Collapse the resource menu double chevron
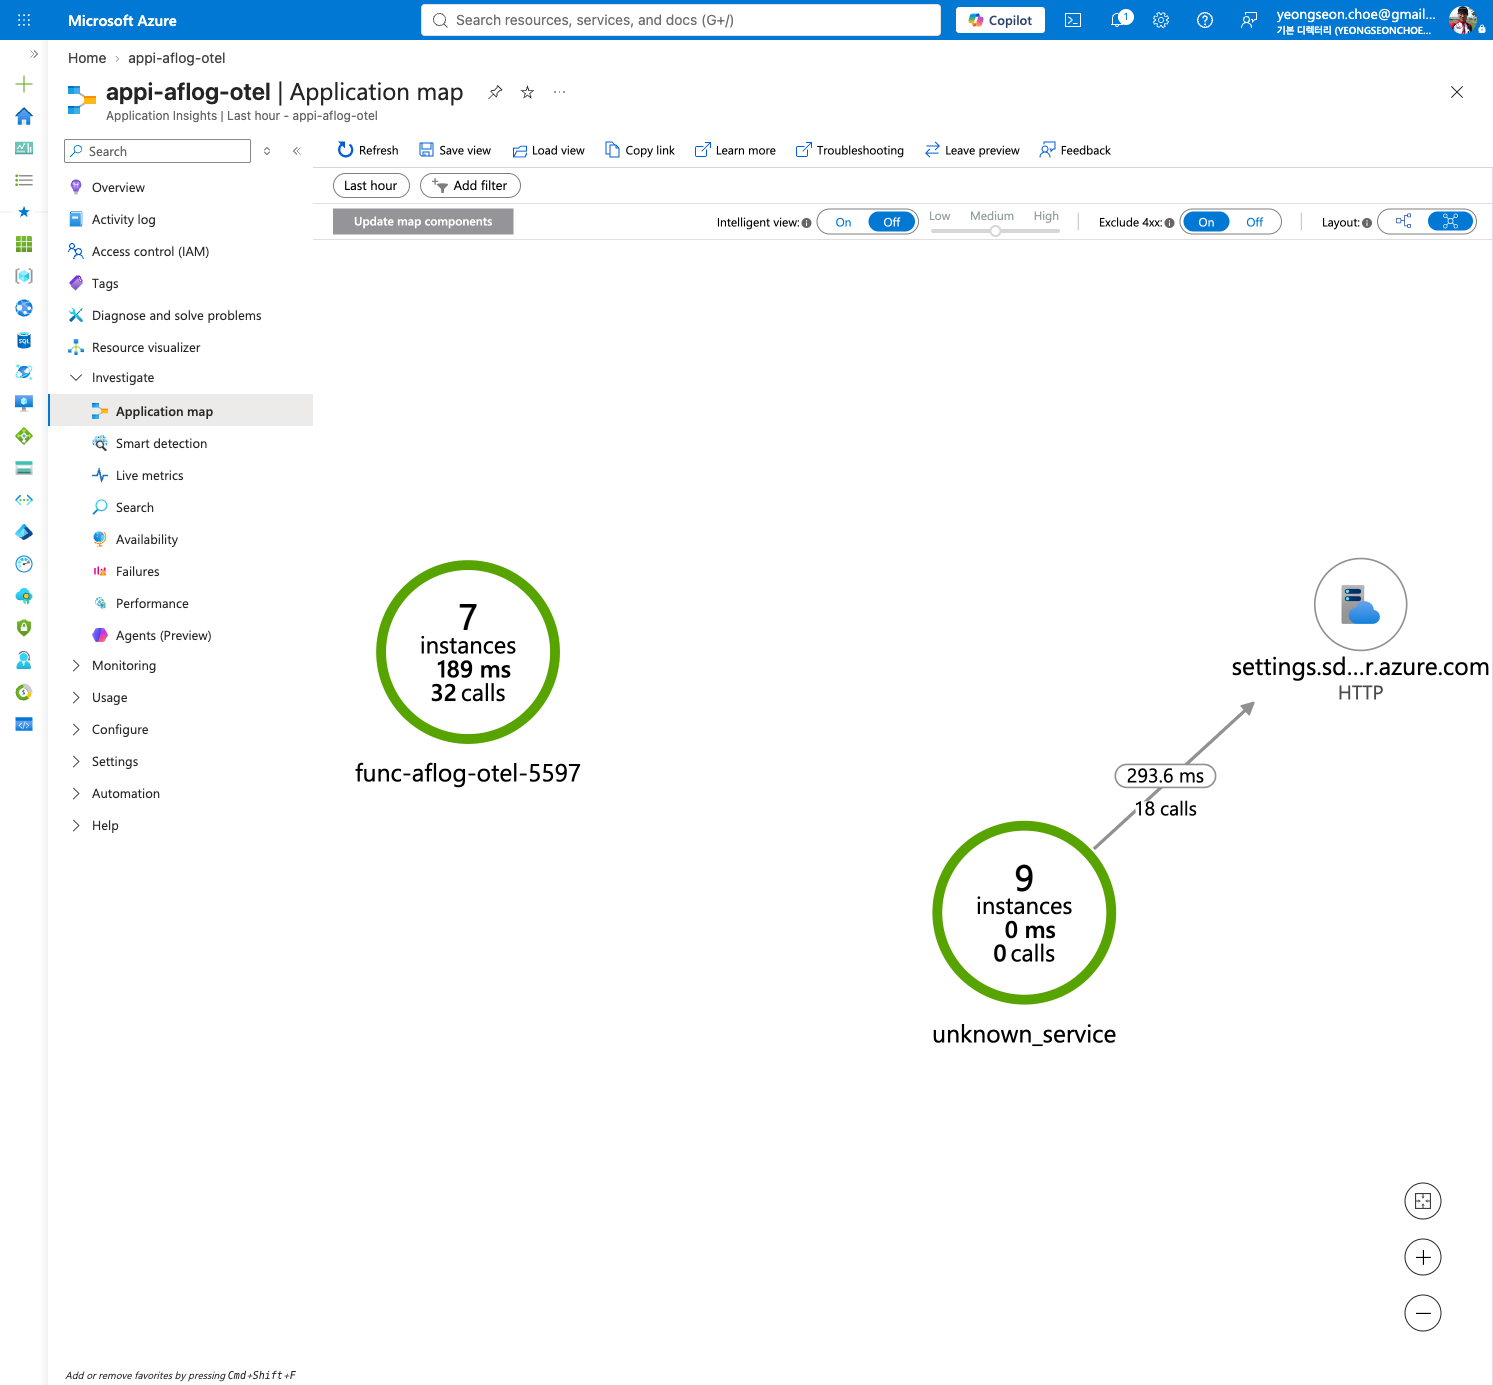The image size is (1493, 1385). coord(296,151)
